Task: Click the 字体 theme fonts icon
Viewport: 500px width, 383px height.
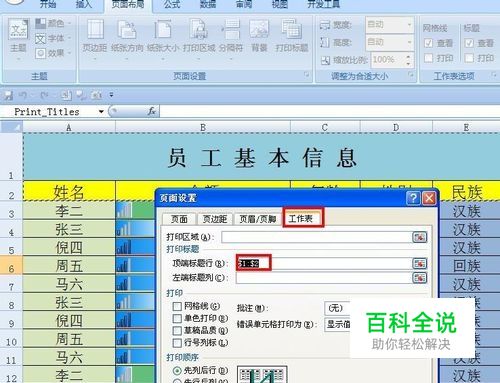Action: point(41,39)
